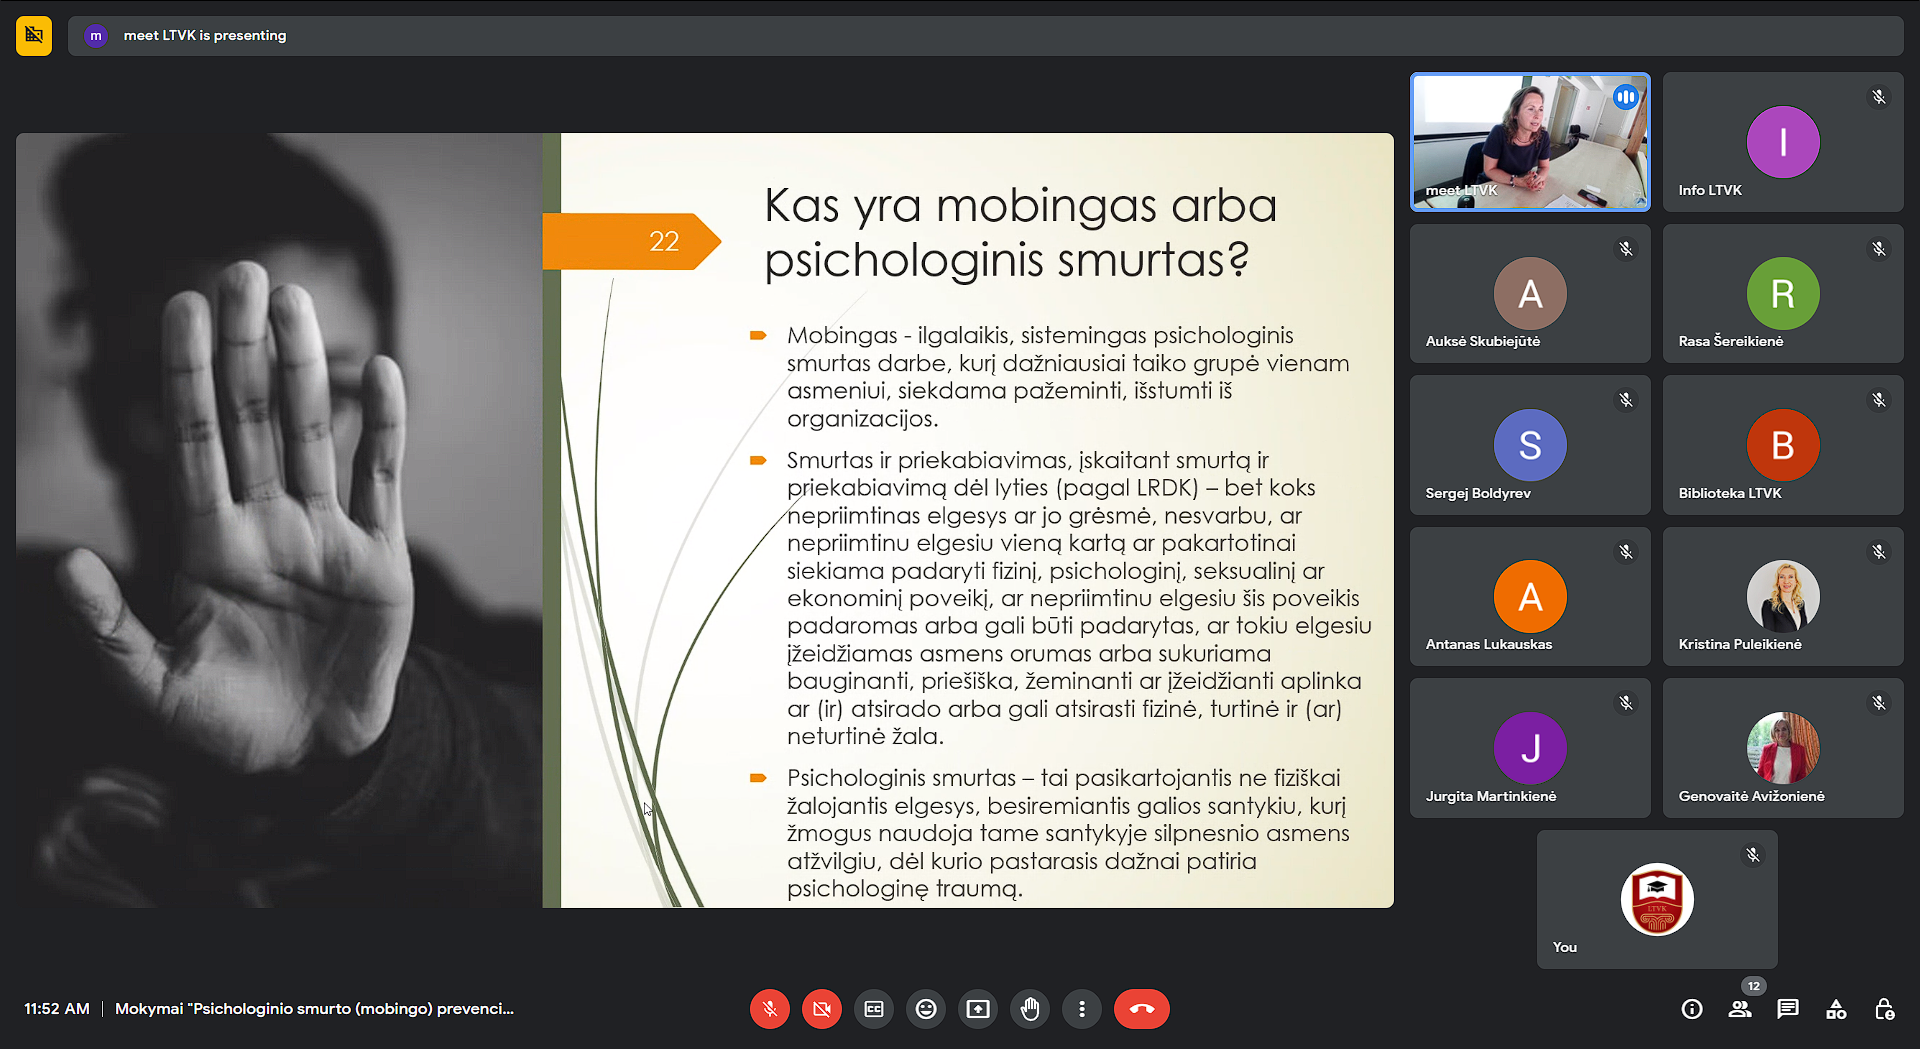Click the Present now button
The height and width of the screenshot is (1049, 1920).
[x=978, y=1009]
